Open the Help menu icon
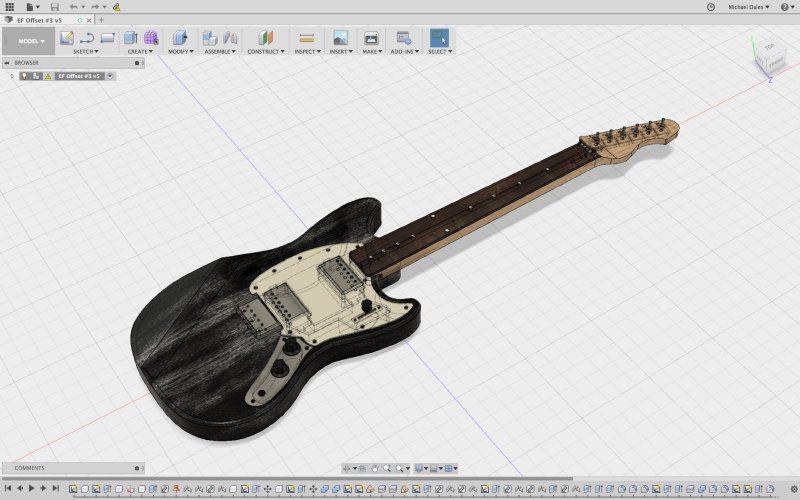 click(786, 7)
